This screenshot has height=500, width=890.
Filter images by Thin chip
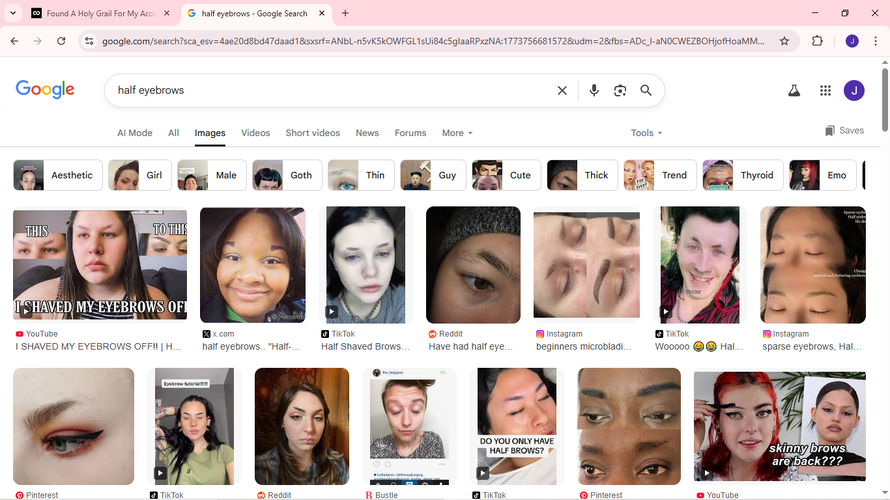(361, 175)
